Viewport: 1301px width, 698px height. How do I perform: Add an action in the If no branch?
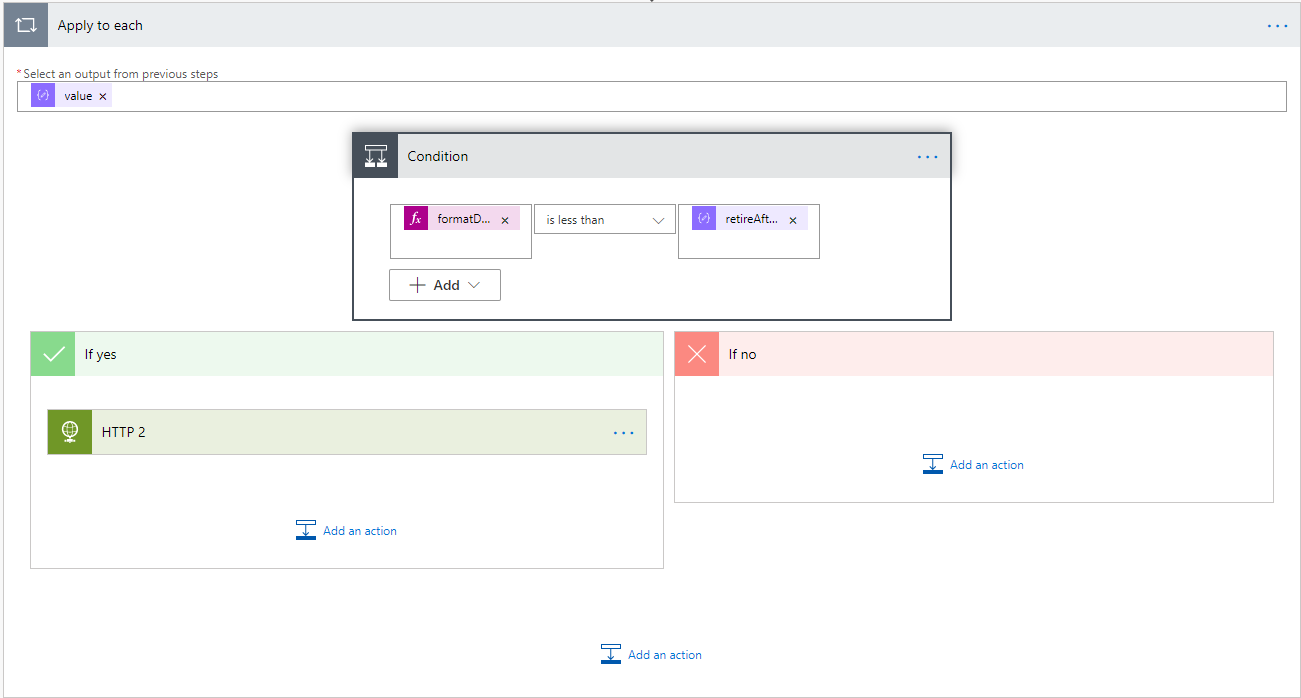(973, 465)
